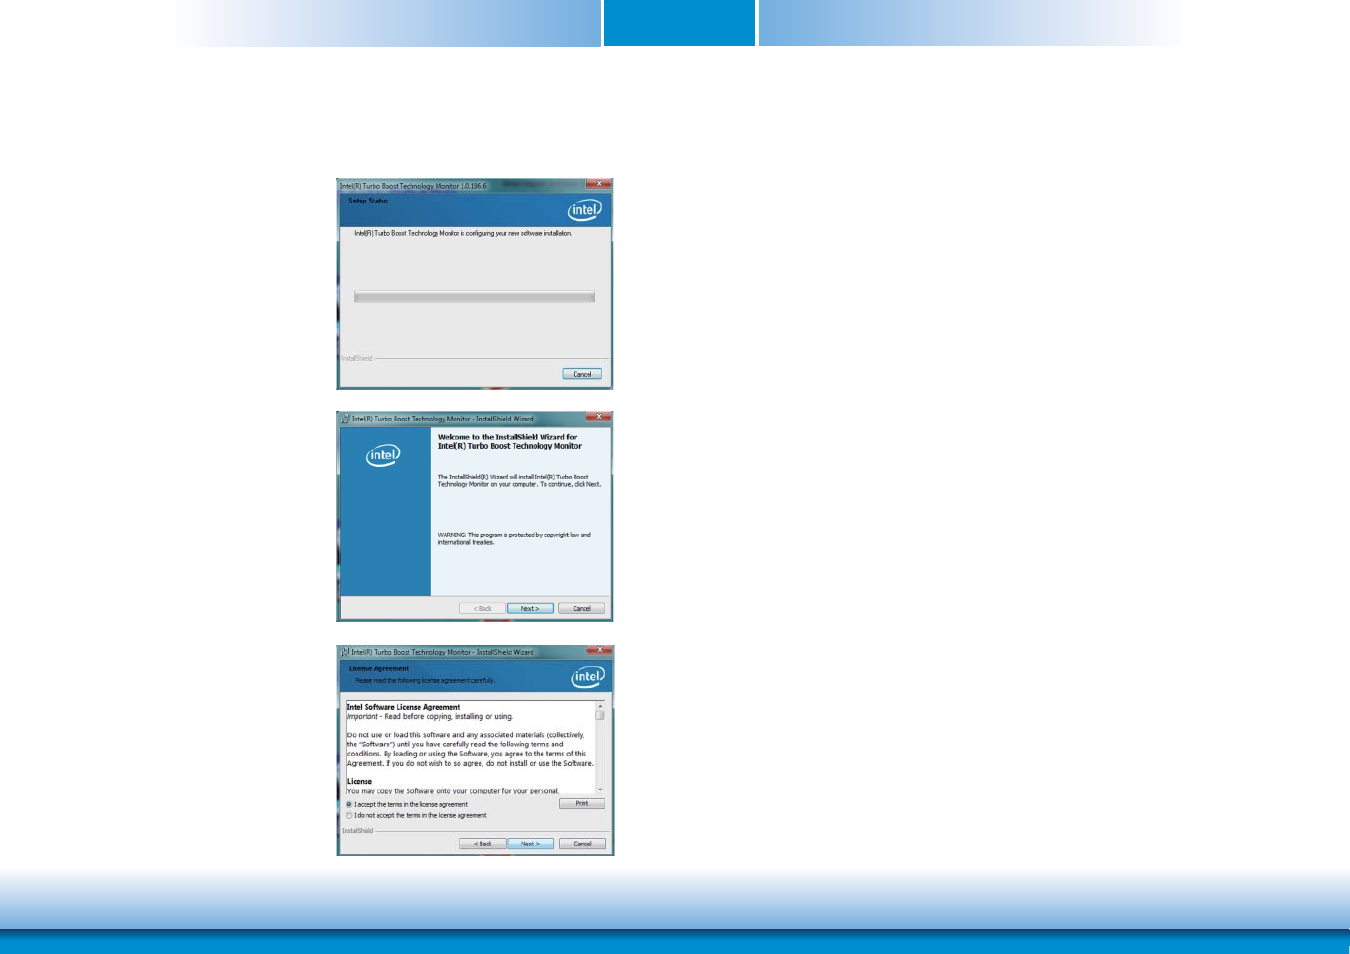Click the Print button in License Agreement dialog
The image size is (1350, 954).
coord(582,804)
